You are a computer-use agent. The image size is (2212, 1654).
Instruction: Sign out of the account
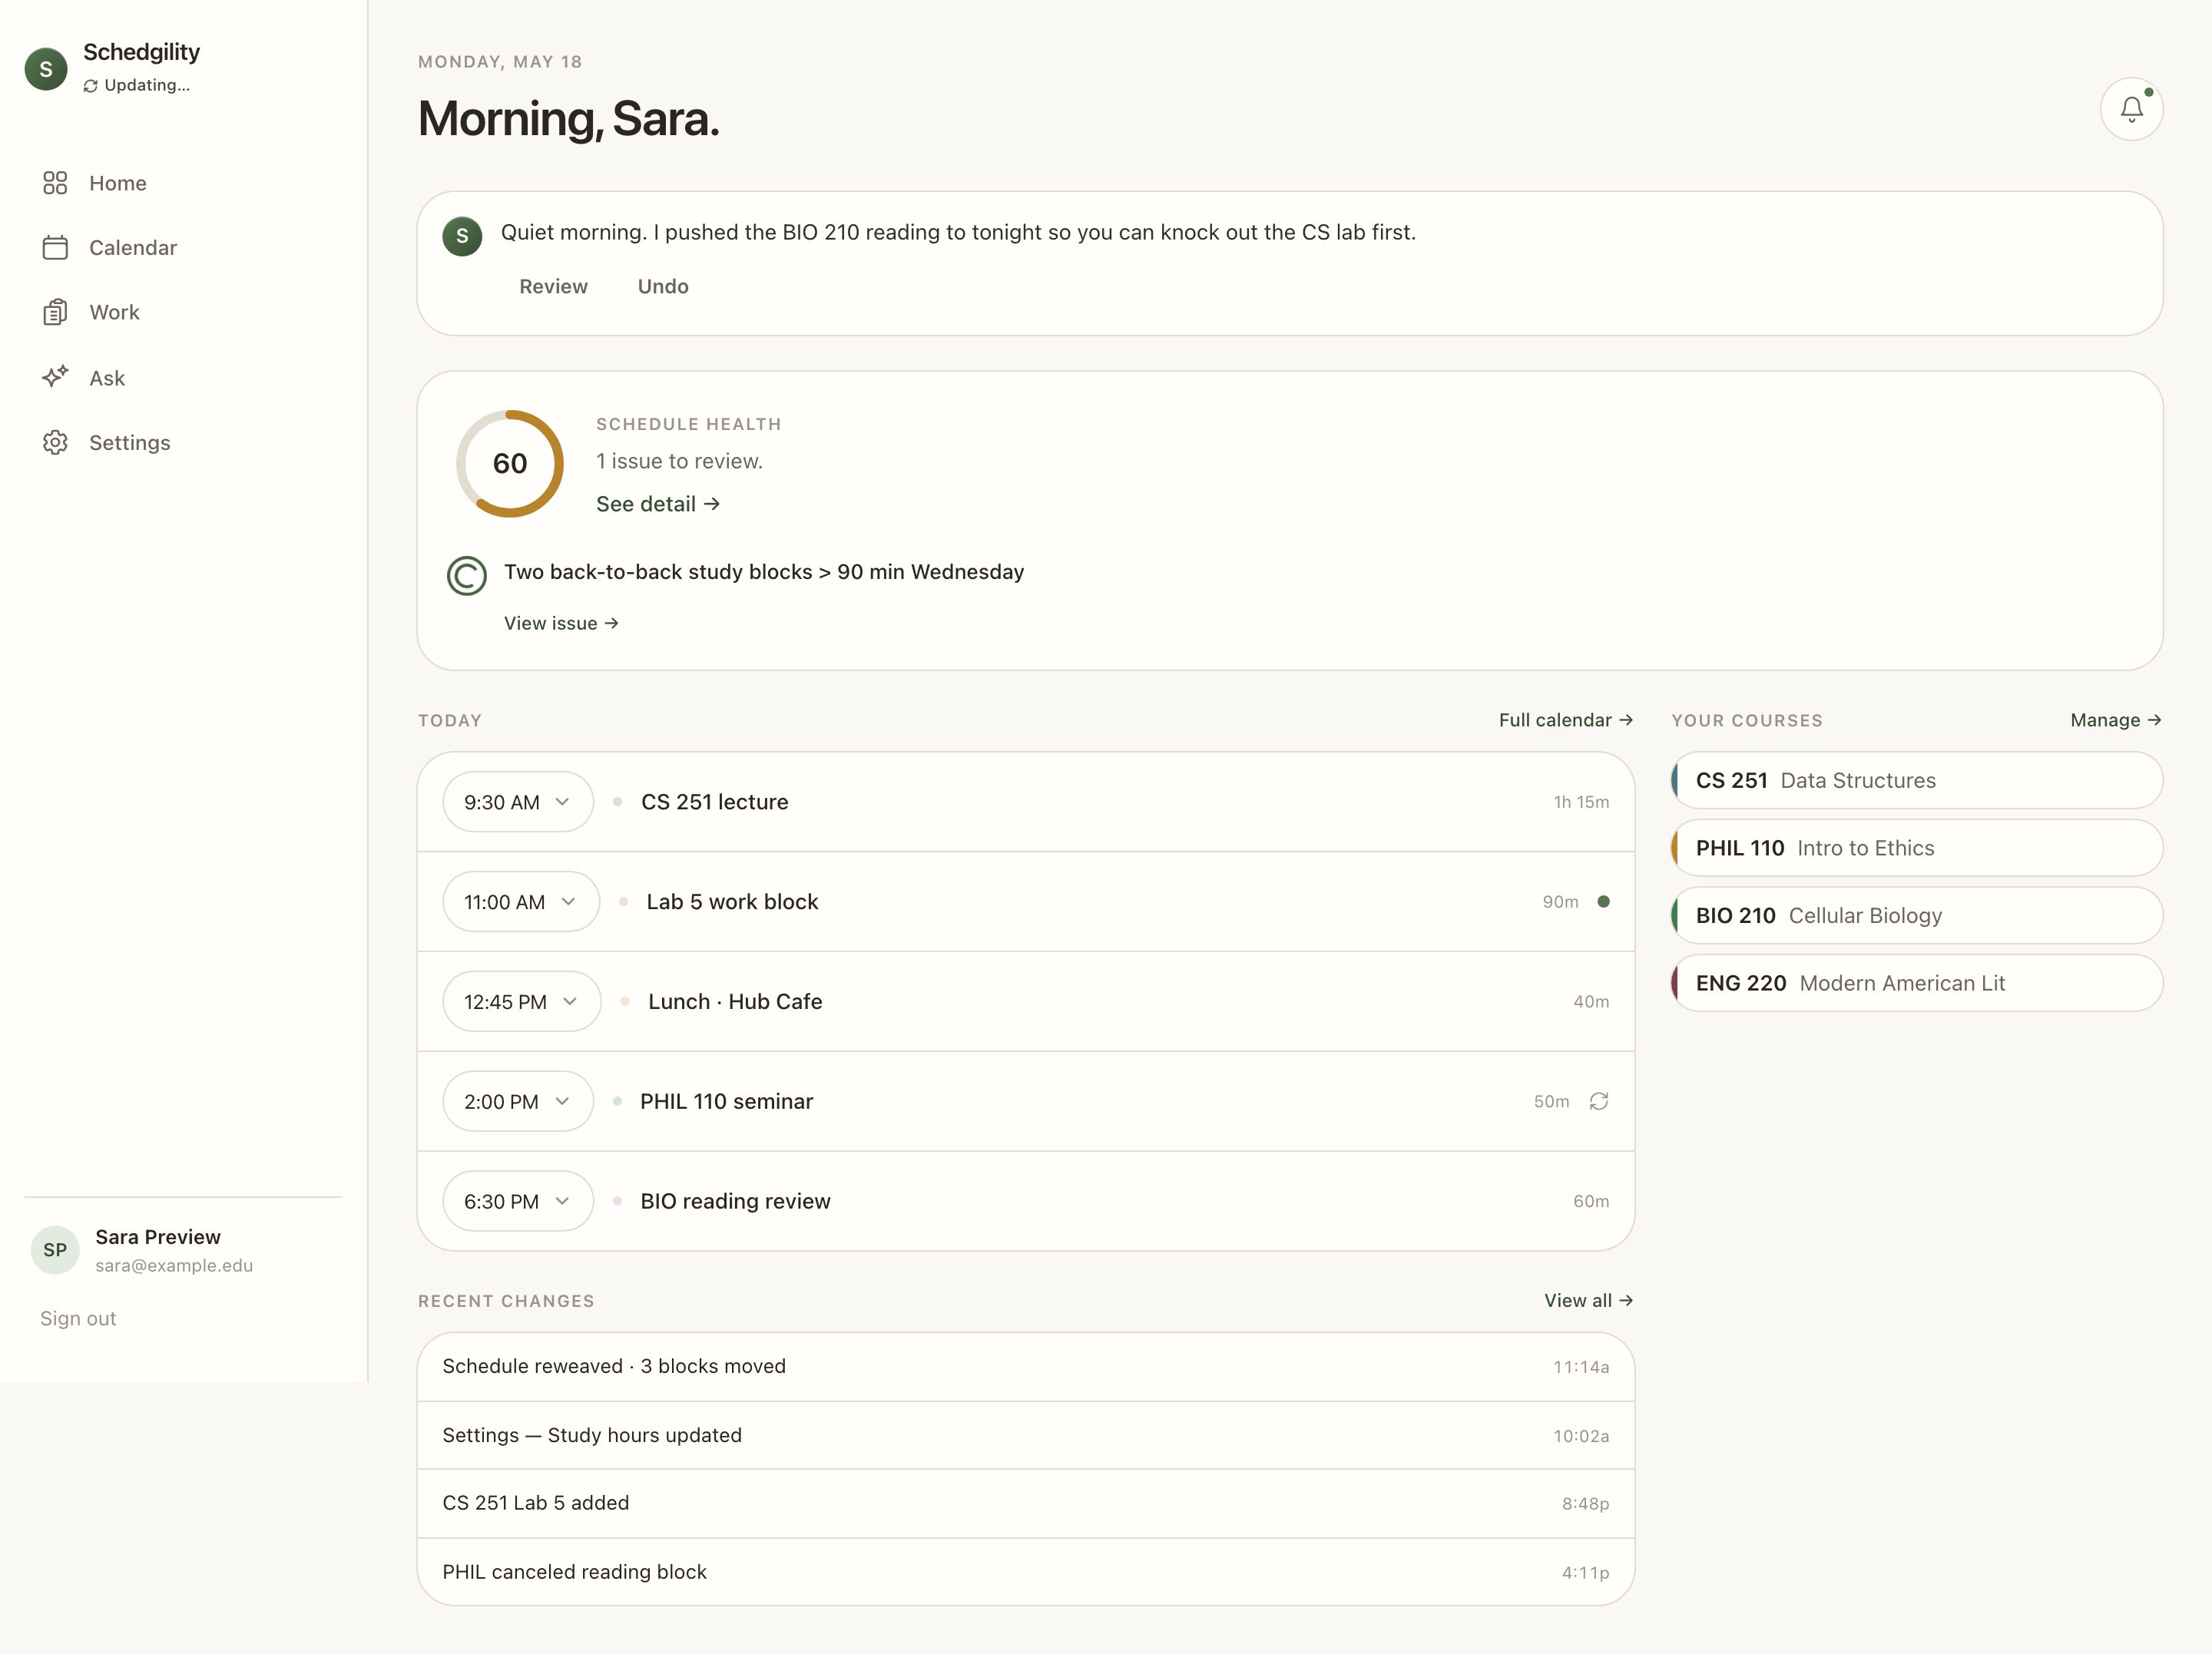78,1318
